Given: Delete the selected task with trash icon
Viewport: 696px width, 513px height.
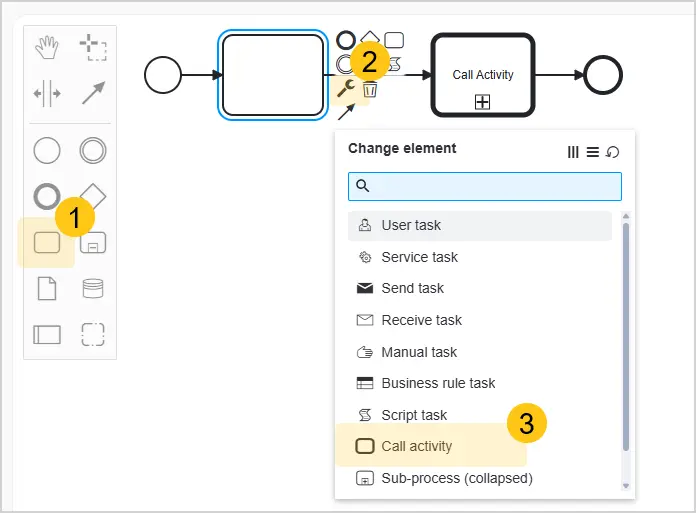Looking at the screenshot, I should pyautogui.click(x=370, y=90).
